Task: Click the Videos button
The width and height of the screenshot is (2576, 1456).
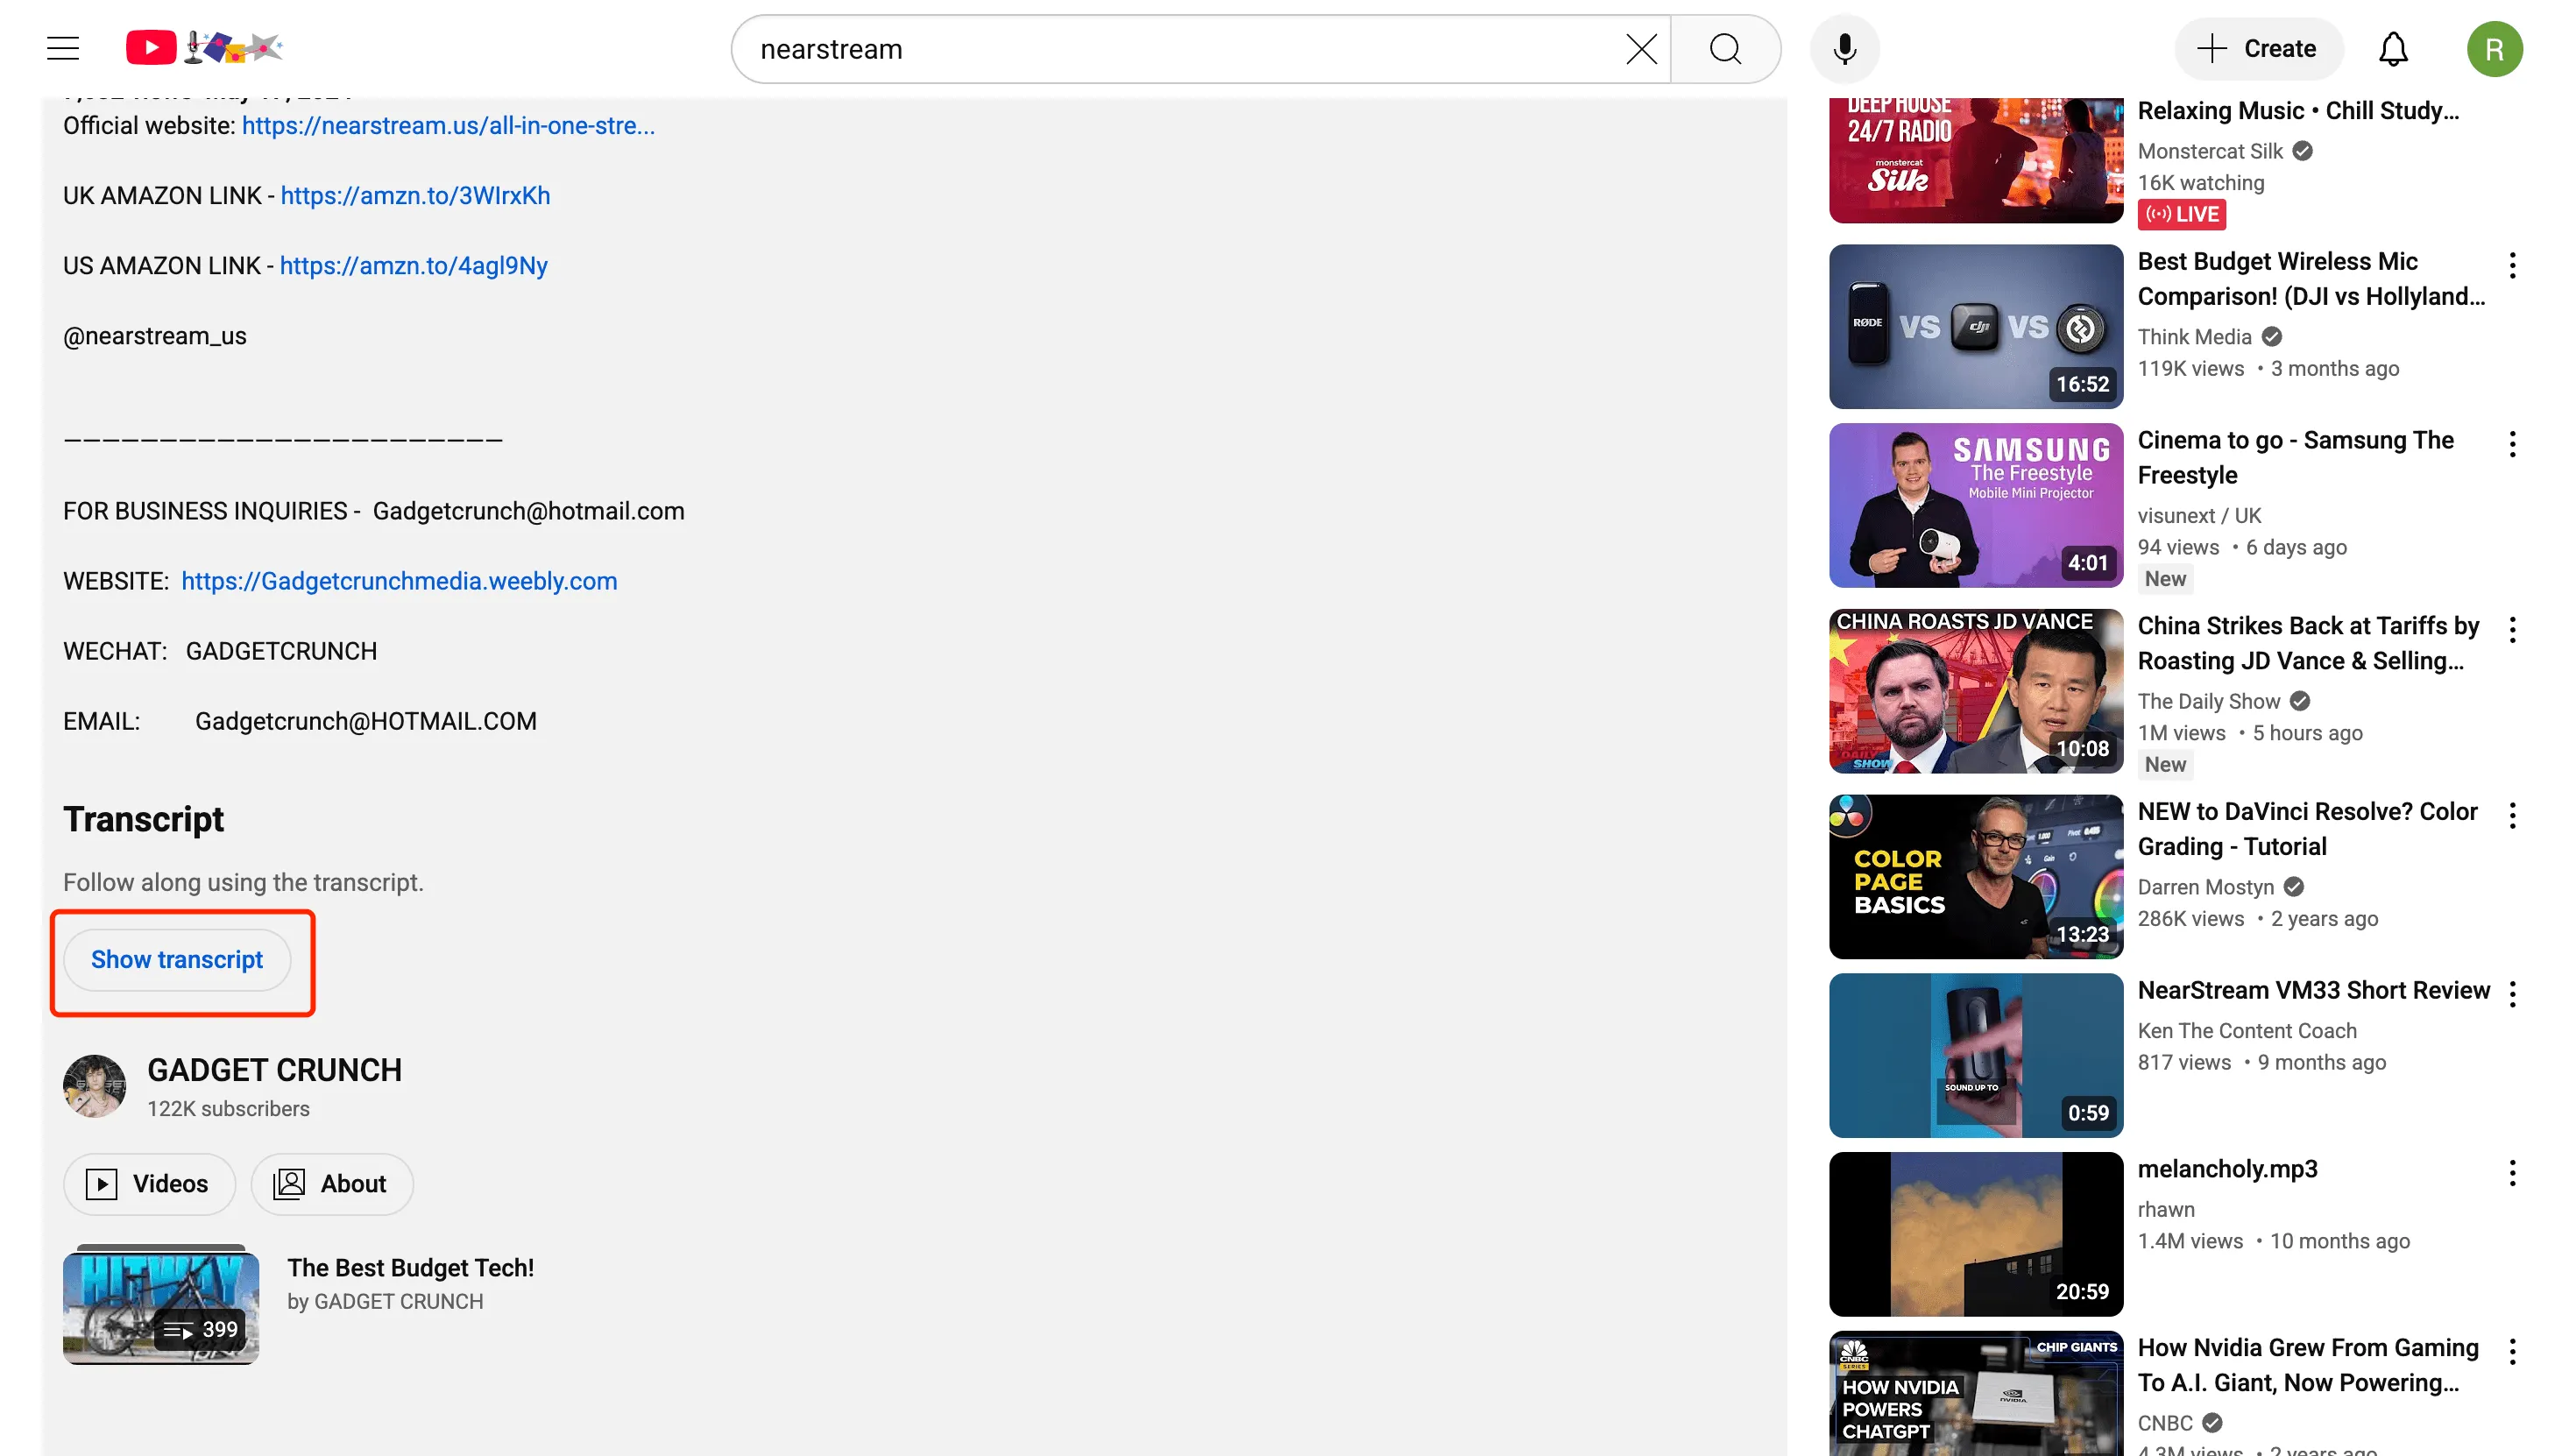Action: (x=149, y=1184)
